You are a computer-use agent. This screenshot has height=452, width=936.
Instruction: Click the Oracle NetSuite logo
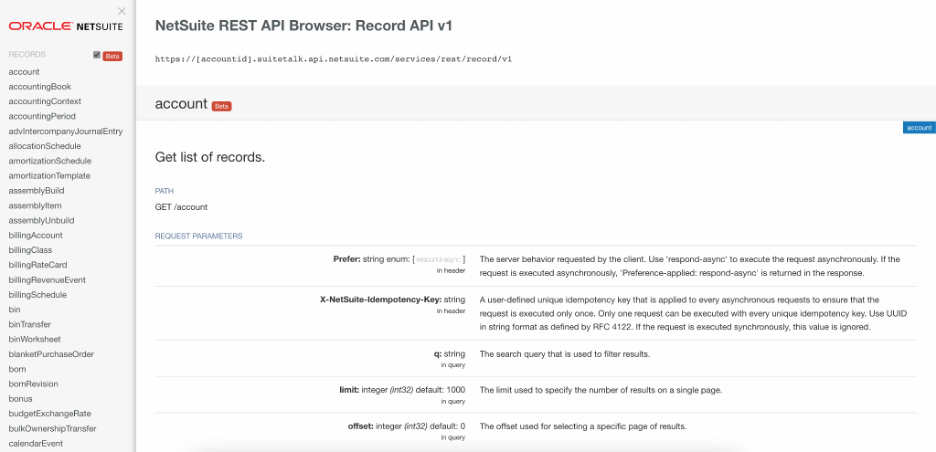(x=66, y=26)
